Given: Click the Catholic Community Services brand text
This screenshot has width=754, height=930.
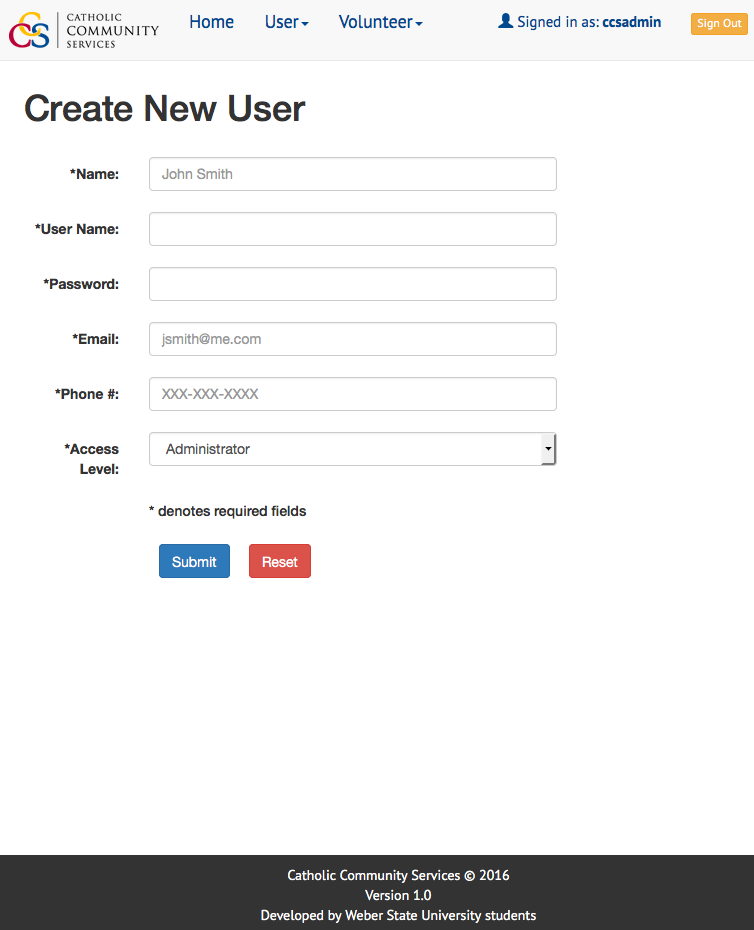Looking at the screenshot, I should (113, 30).
